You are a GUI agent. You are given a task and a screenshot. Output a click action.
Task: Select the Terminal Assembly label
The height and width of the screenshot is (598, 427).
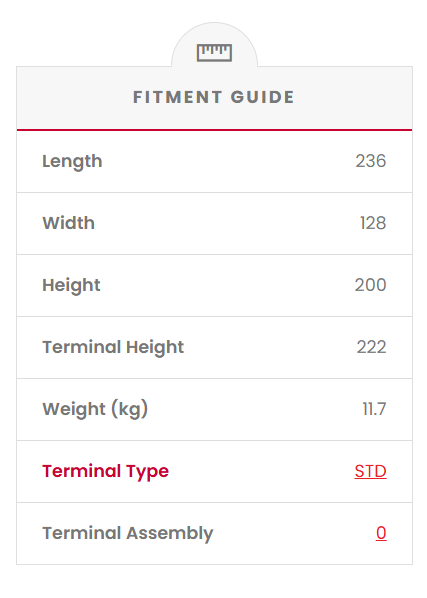click(x=128, y=534)
